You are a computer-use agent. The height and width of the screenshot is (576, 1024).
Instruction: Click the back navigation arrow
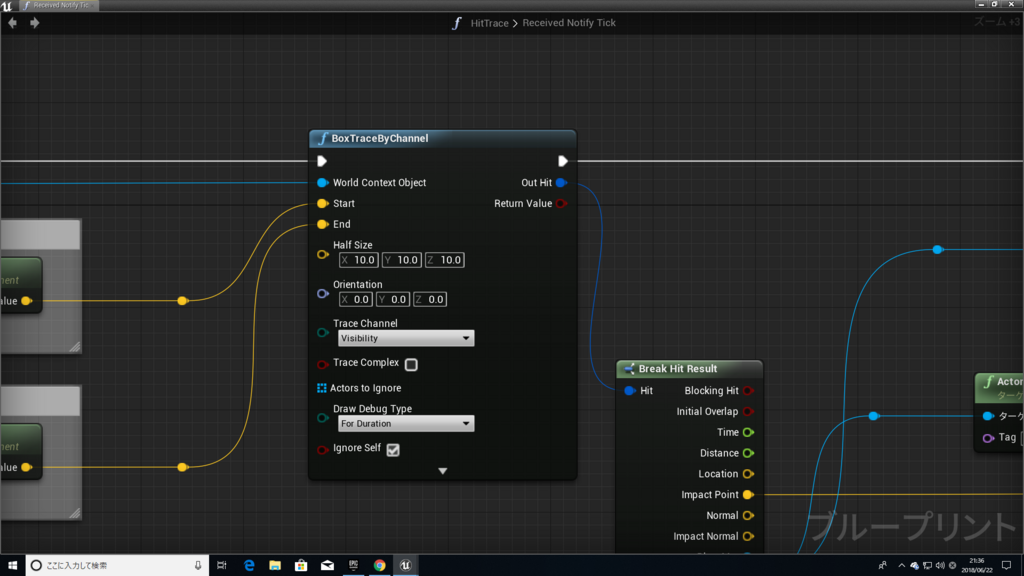tap(12, 23)
